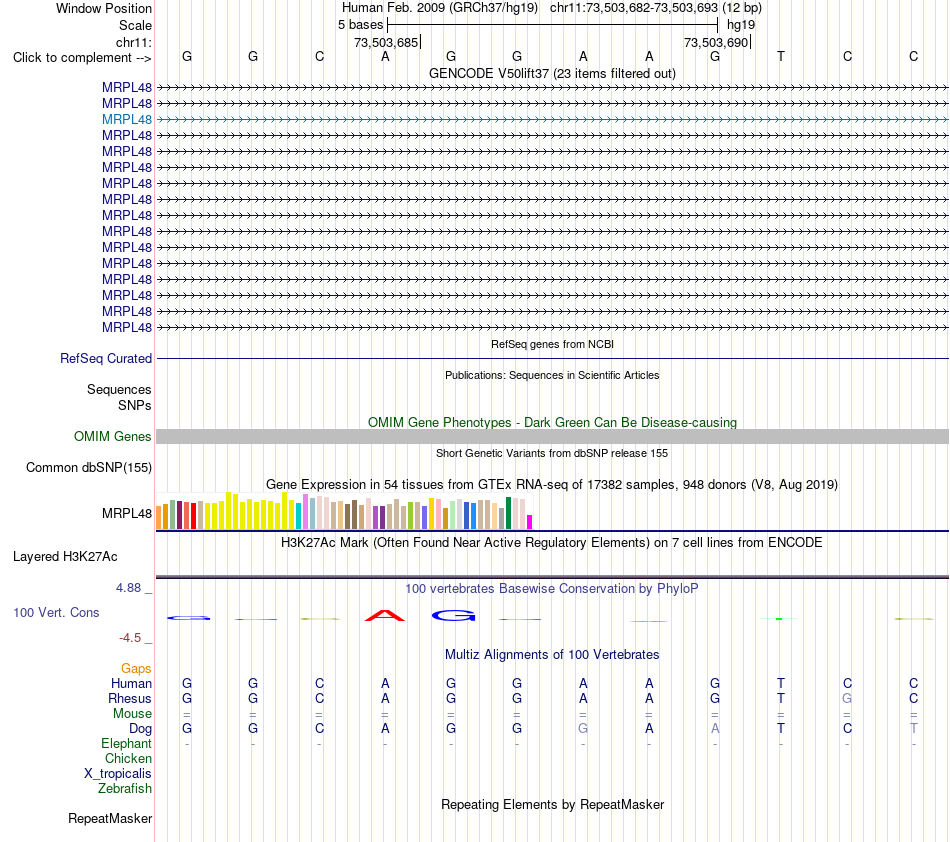Click the bright red bar in GTEx chart
The width and height of the screenshot is (950, 842).
point(193,516)
